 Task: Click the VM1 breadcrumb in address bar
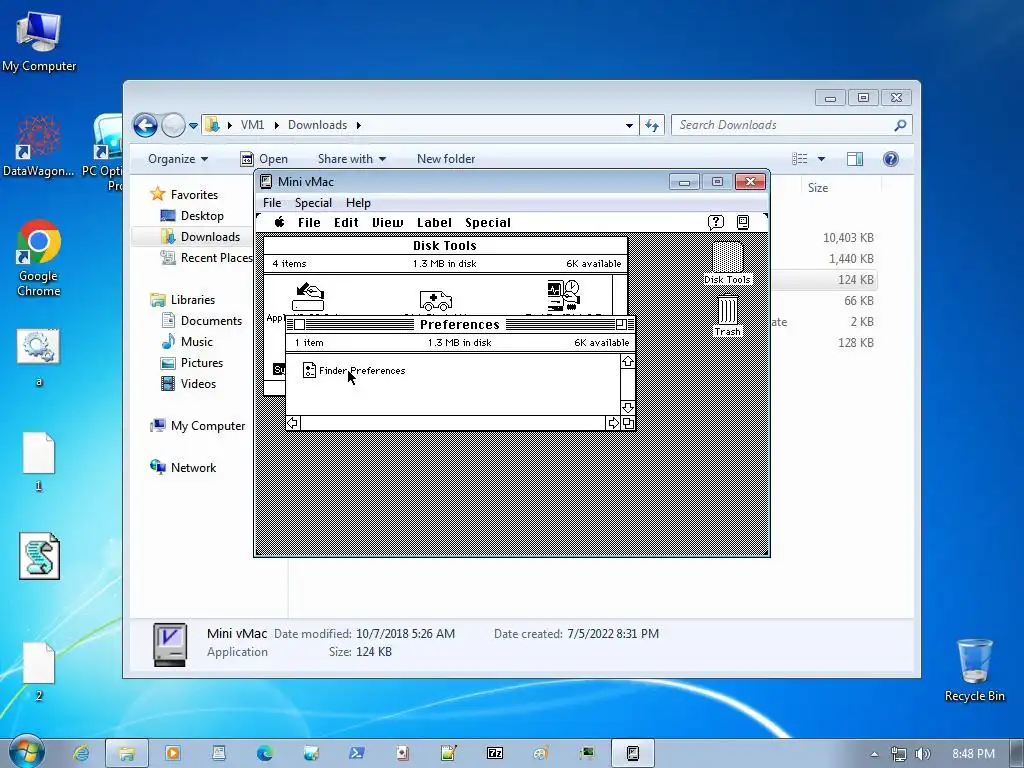pyautogui.click(x=252, y=125)
